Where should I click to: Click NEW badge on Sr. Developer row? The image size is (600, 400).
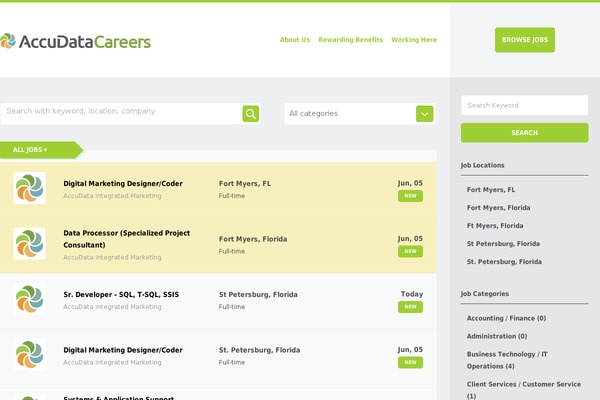410,307
